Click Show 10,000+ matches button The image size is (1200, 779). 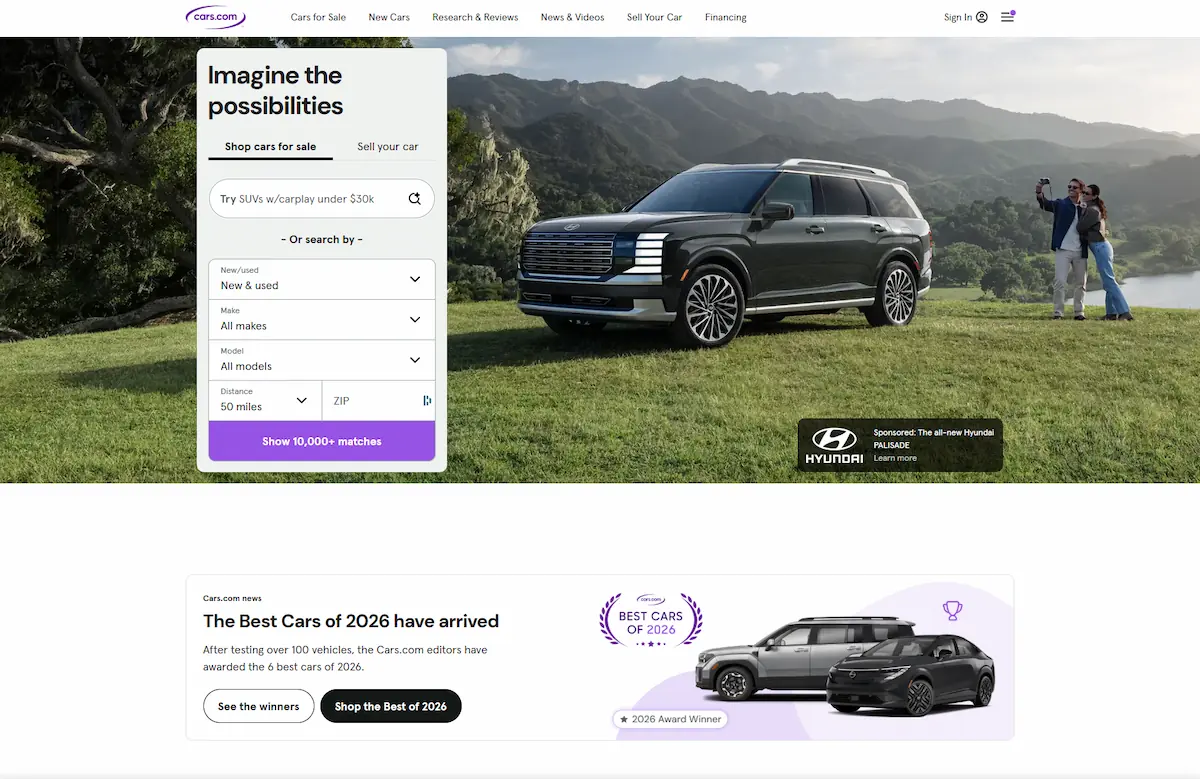(x=322, y=441)
